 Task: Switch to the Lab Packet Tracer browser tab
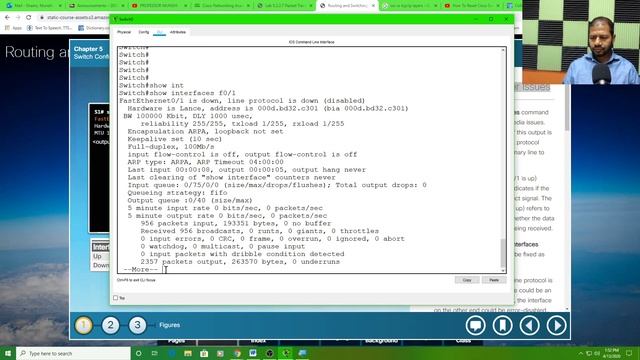point(284,6)
